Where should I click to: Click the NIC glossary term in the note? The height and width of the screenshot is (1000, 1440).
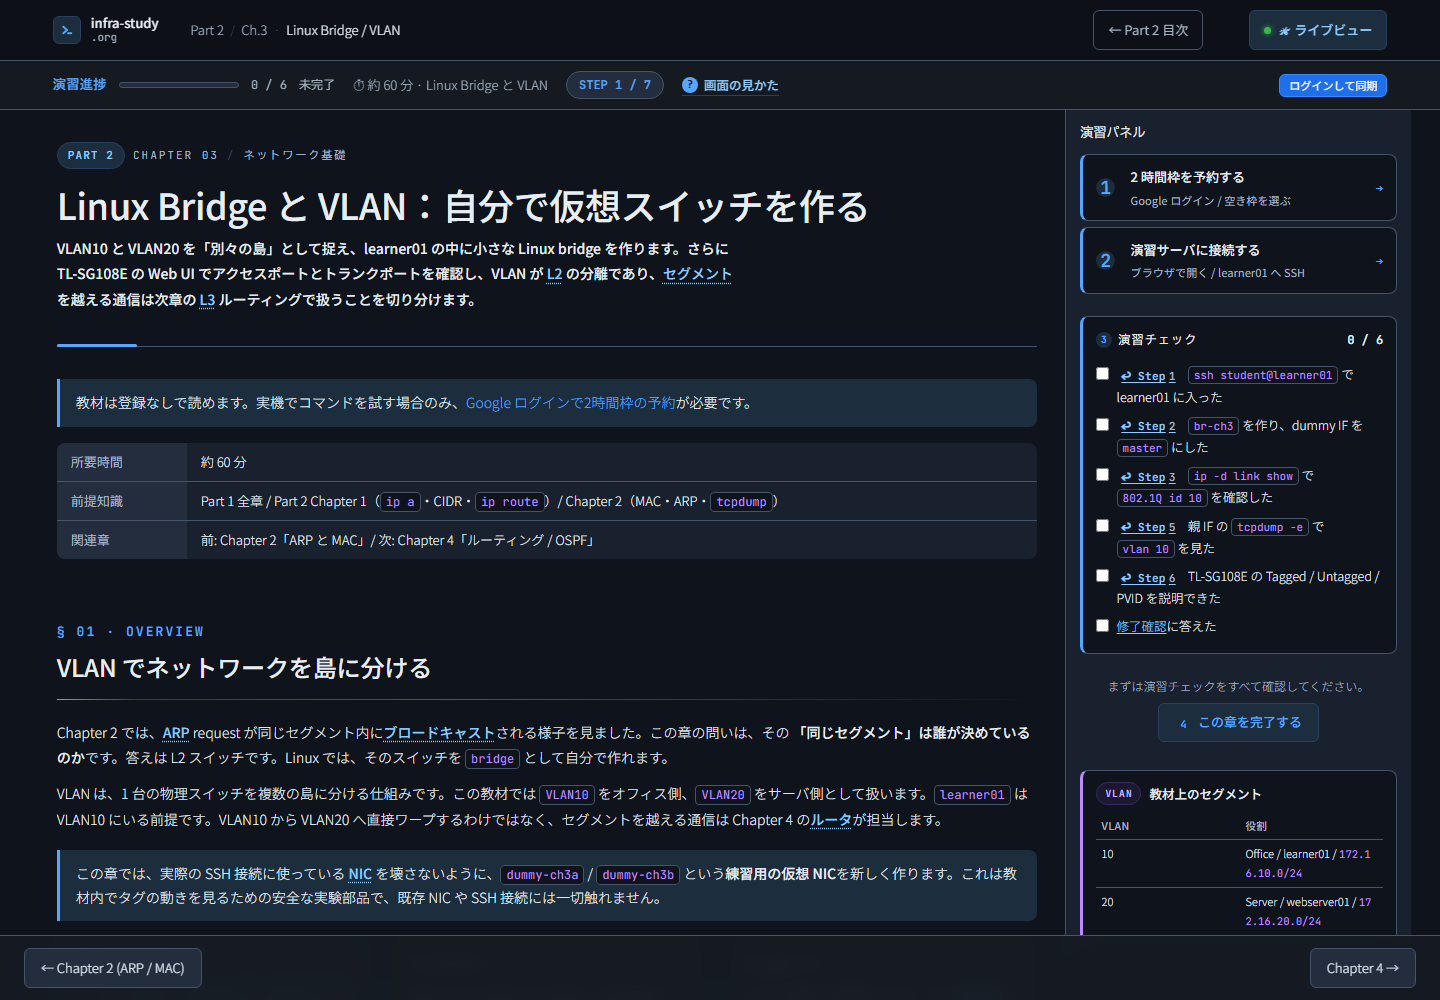pyautogui.click(x=360, y=874)
